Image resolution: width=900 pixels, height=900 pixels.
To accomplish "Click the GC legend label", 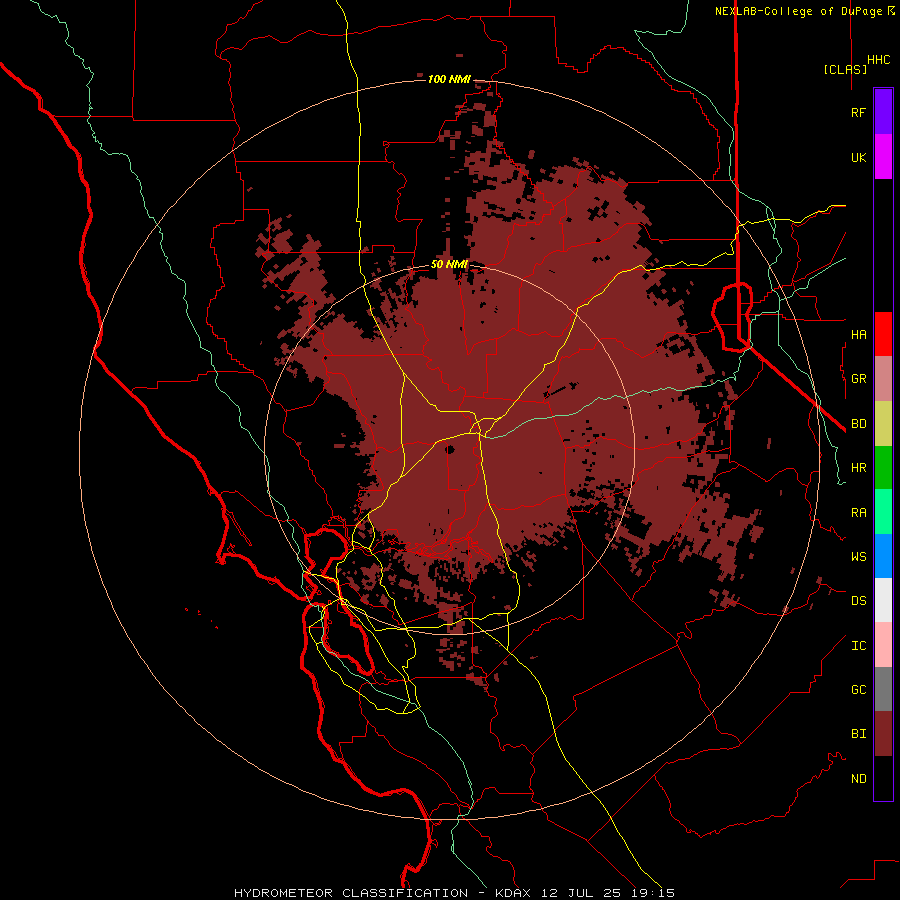I will point(858,689).
